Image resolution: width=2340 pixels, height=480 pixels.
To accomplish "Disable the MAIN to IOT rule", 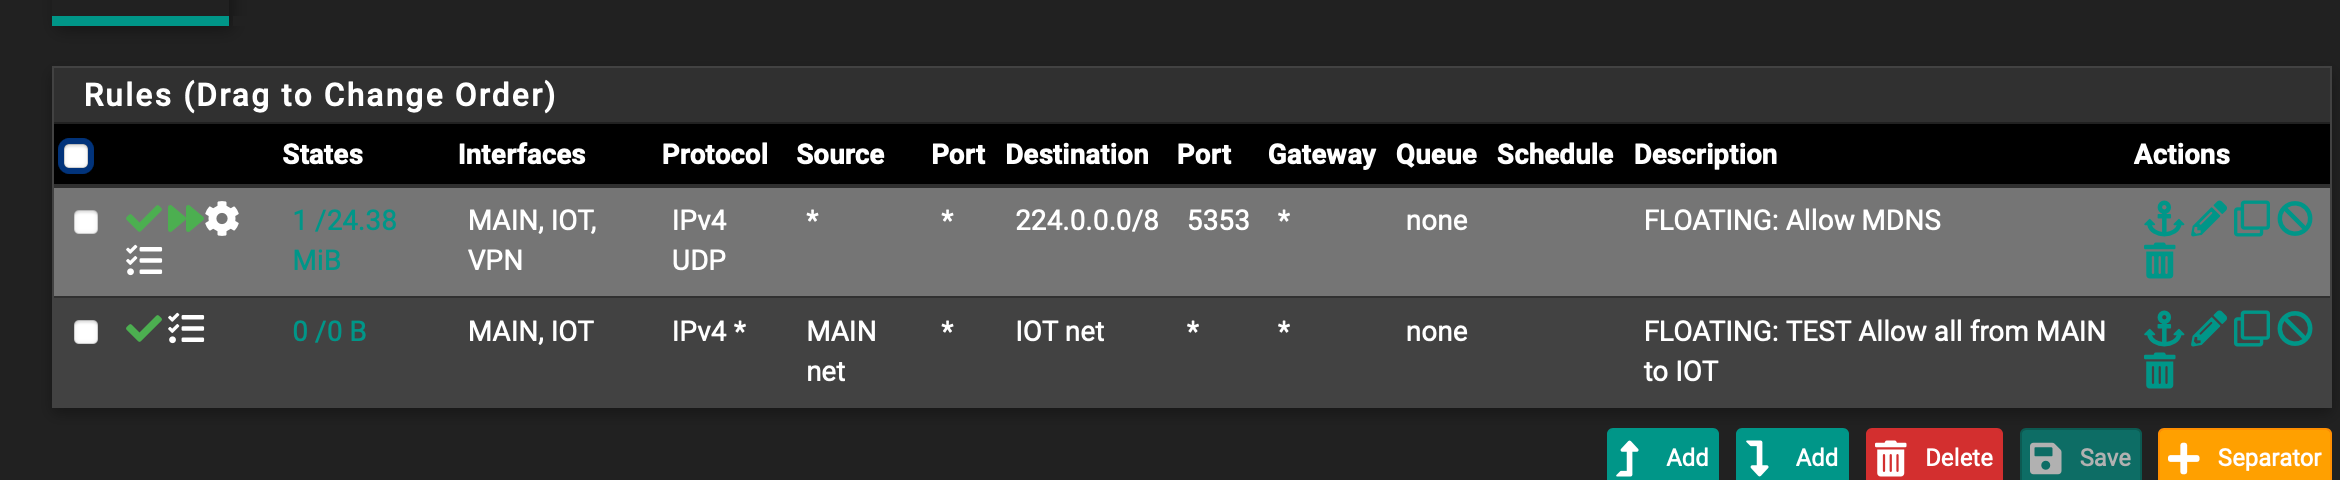I will [x=2295, y=329].
